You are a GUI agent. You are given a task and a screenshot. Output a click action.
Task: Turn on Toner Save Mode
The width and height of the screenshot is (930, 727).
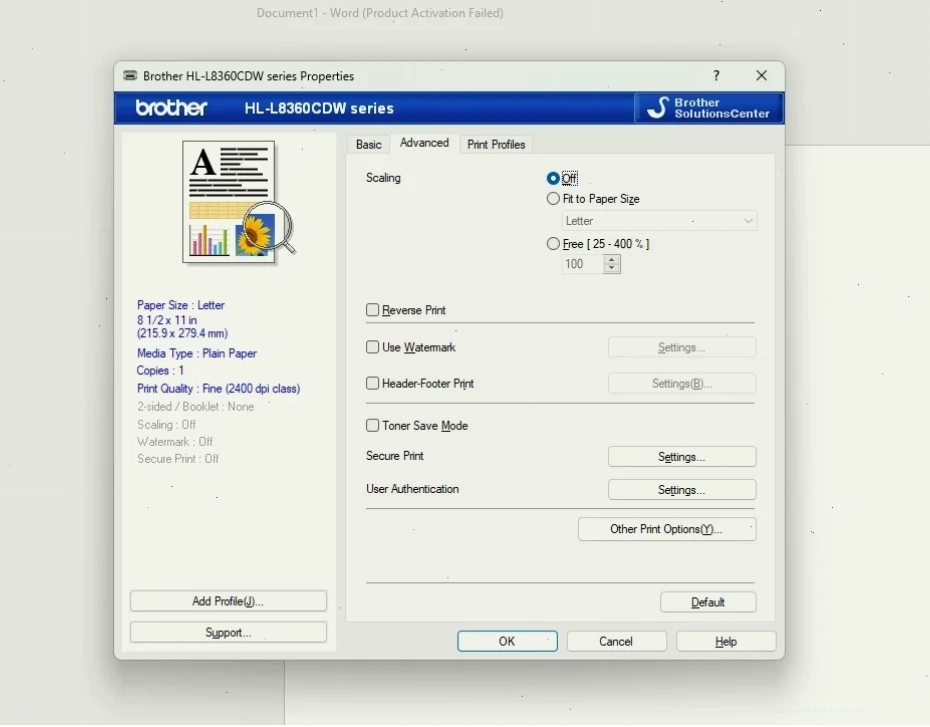[x=372, y=425]
